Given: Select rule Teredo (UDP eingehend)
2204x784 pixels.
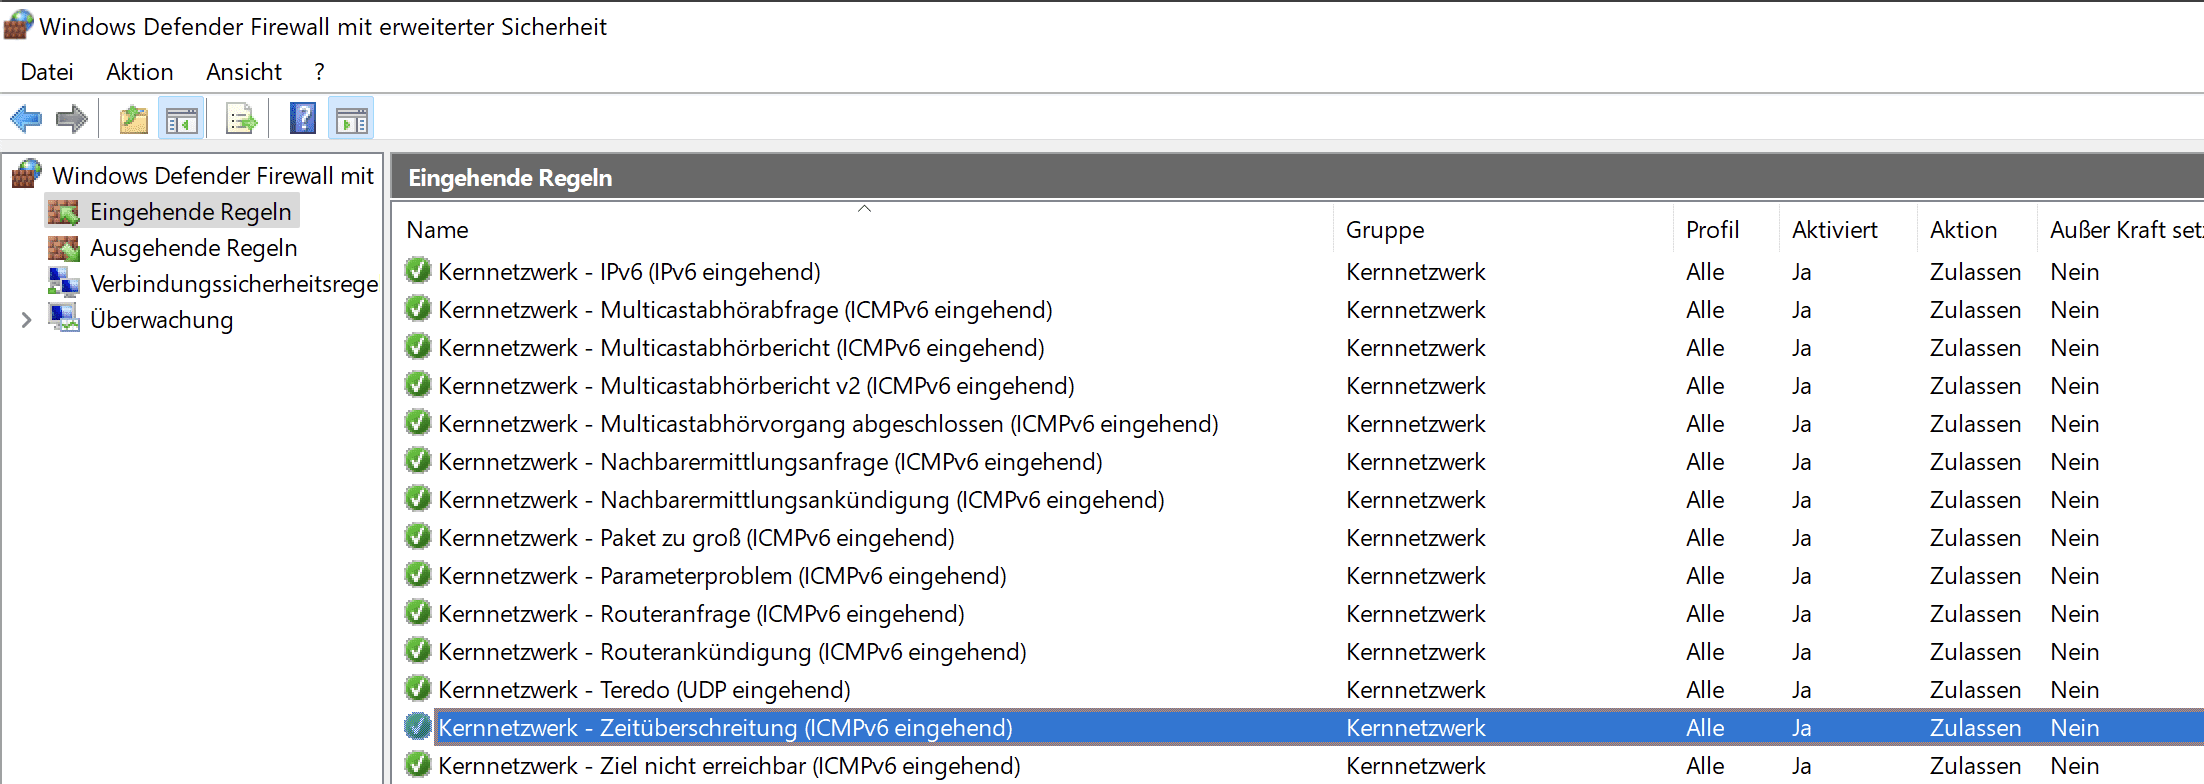Looking at the screenshot, I should coord(644,690).
